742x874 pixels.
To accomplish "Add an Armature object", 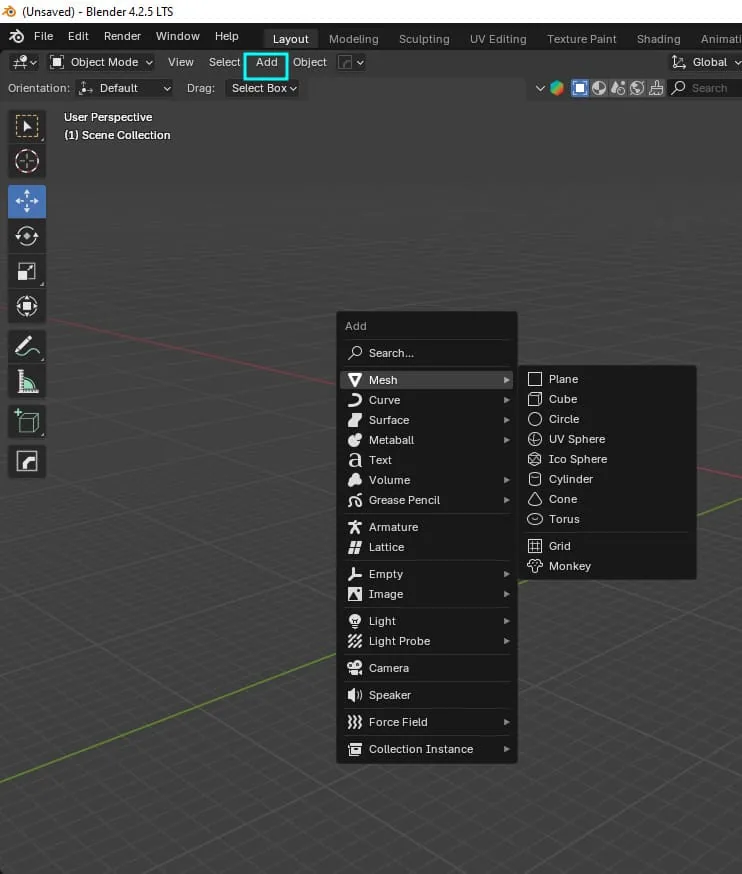I will click(x=426, y=527).
